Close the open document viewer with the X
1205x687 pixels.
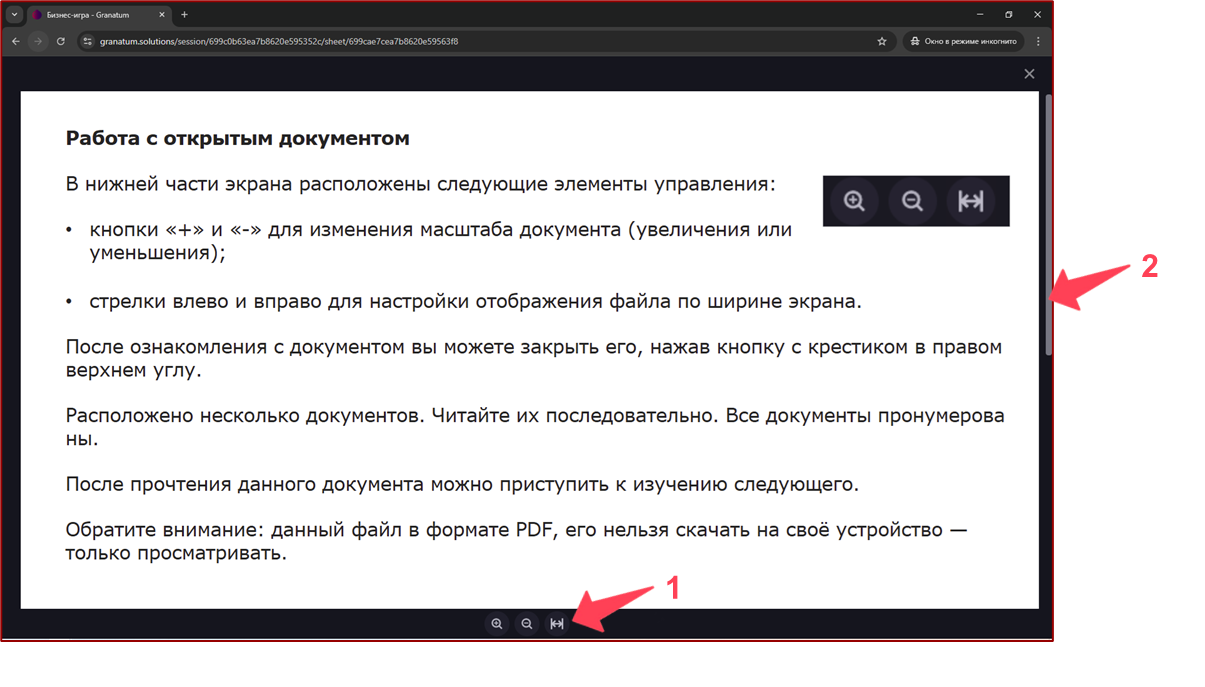[x=1029, y=73]
